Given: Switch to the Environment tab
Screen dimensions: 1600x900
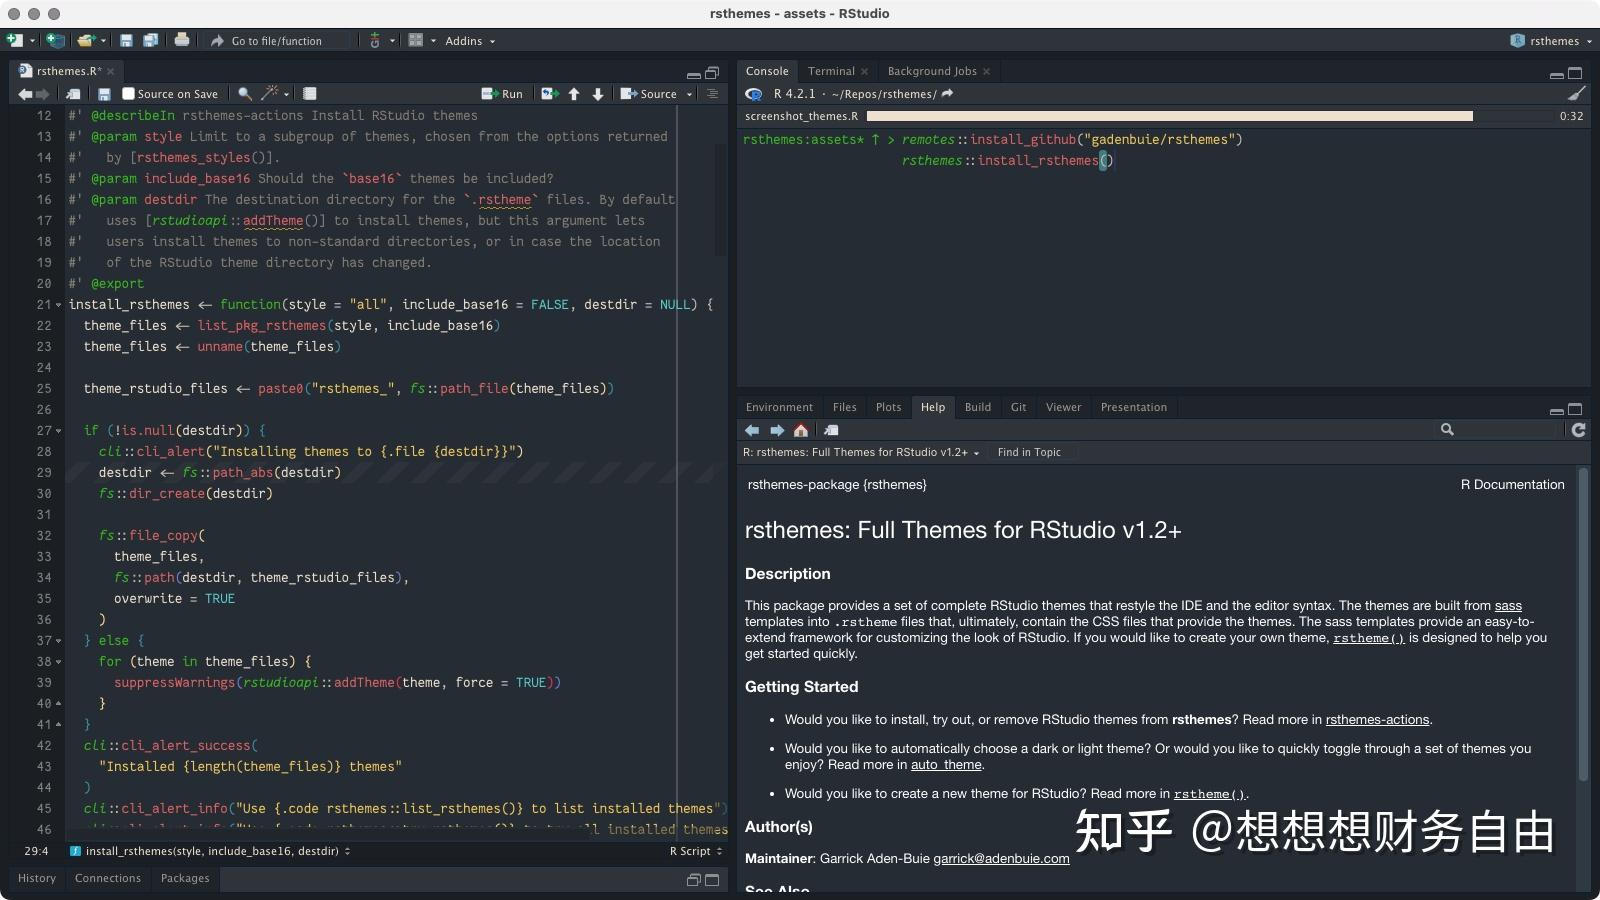Looking at the screenshot, I should pyautogui.click(x=779, y=407).
